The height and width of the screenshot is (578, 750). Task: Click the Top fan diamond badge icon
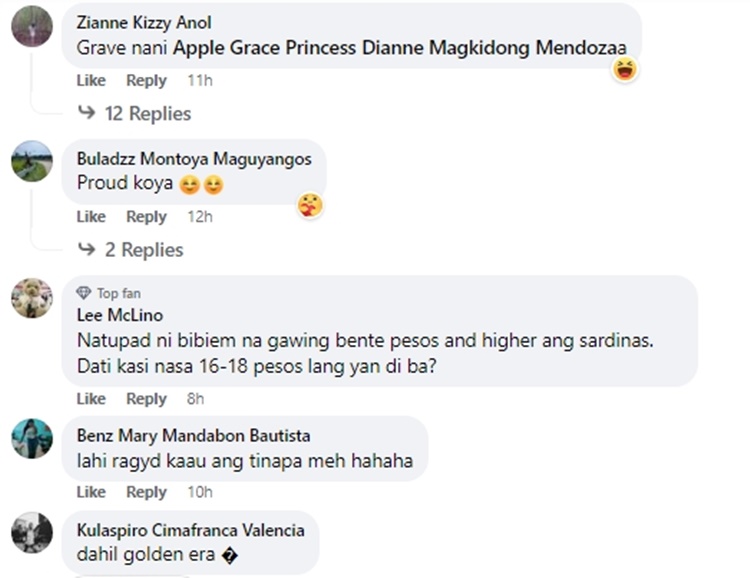pos(84,293)
